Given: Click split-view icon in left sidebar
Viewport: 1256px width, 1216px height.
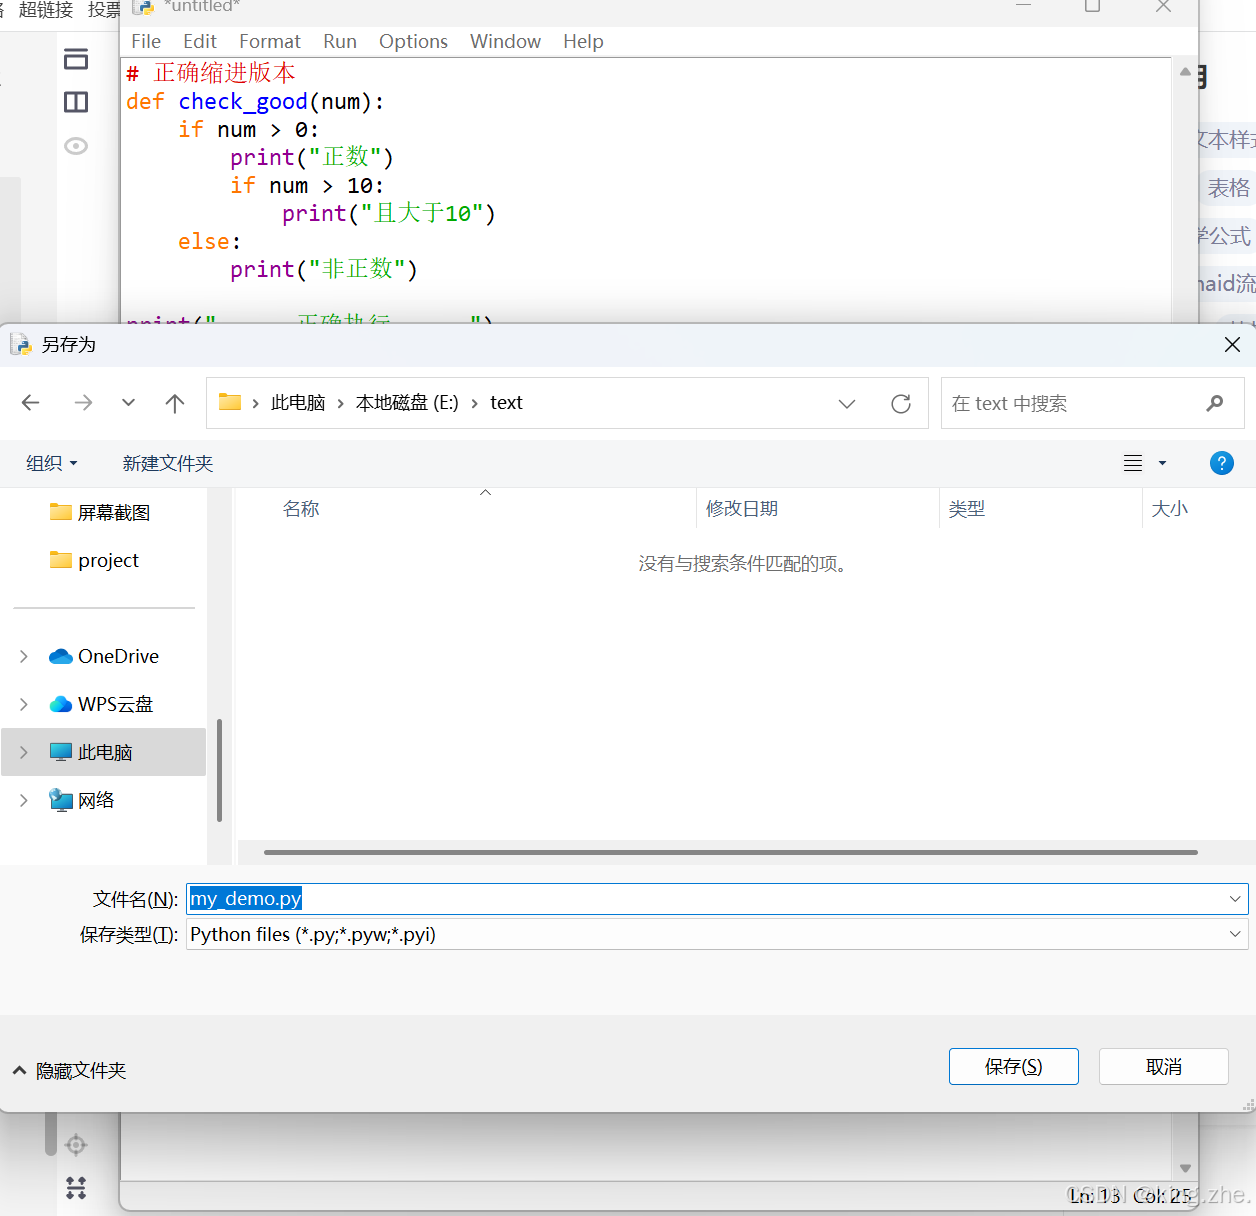Looking at the screenshot, I should tap(76, 102).
